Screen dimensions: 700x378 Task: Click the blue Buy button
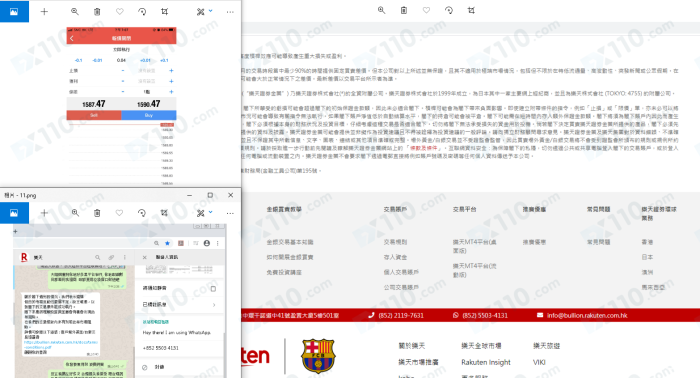(149, 115)
